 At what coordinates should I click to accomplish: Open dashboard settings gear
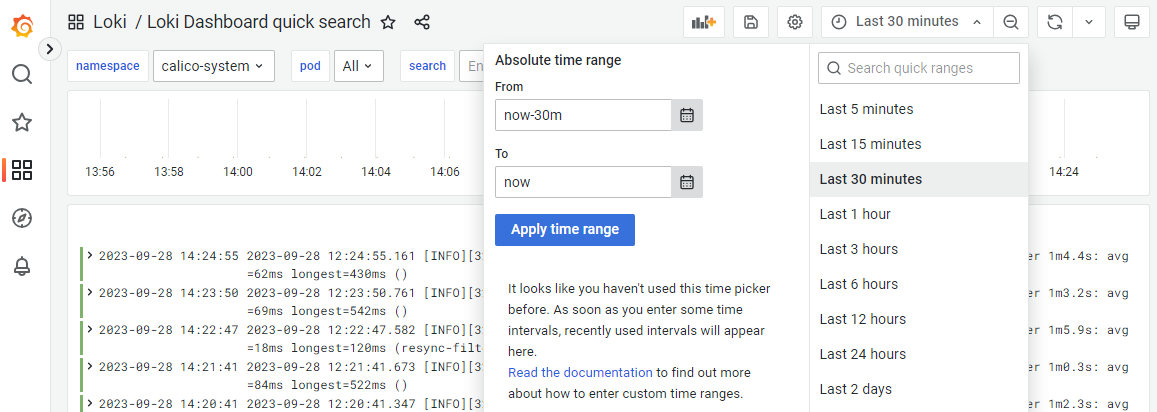tap(795, 22)
